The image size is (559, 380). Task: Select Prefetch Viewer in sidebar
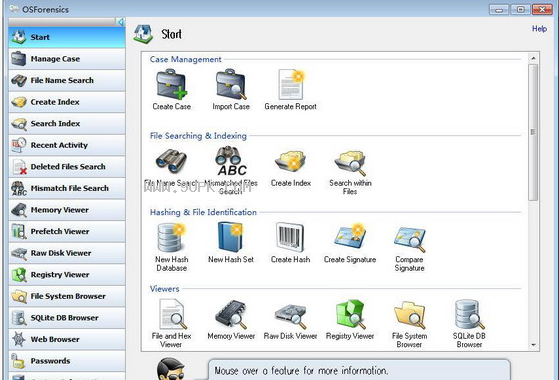[x=67, y=231]
